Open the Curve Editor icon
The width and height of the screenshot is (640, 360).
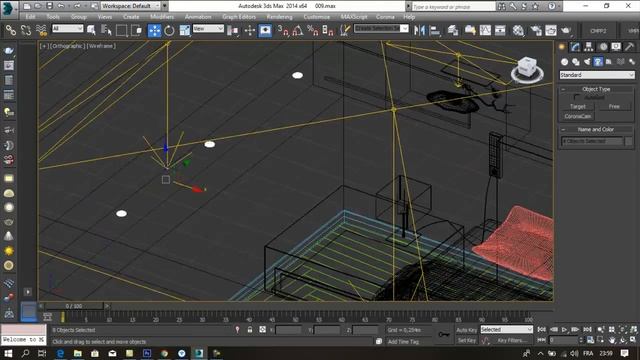pyautogui.click(x=485, y=30)
